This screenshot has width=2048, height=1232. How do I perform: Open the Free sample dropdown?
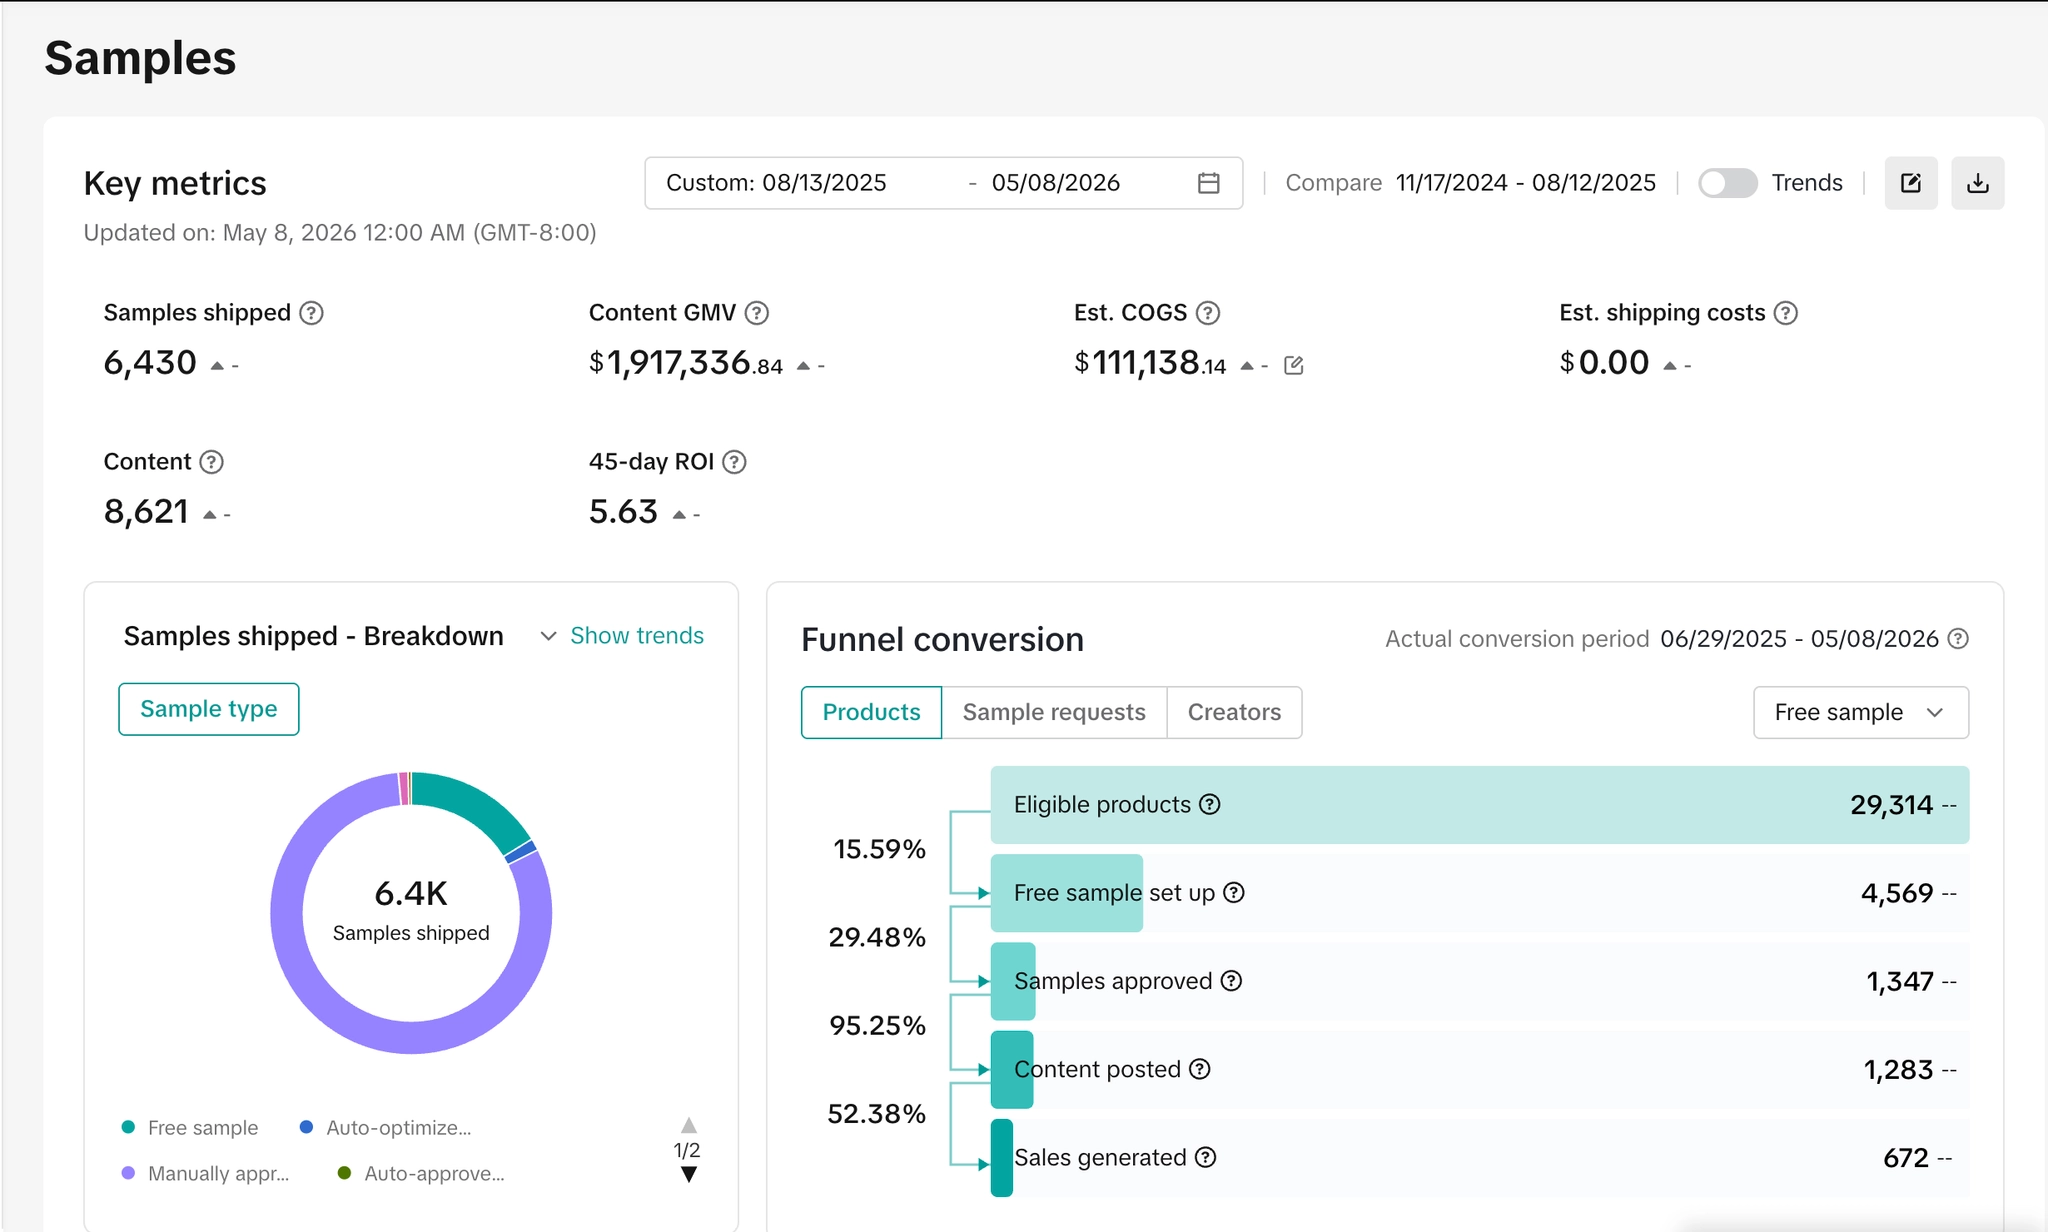1861,713
